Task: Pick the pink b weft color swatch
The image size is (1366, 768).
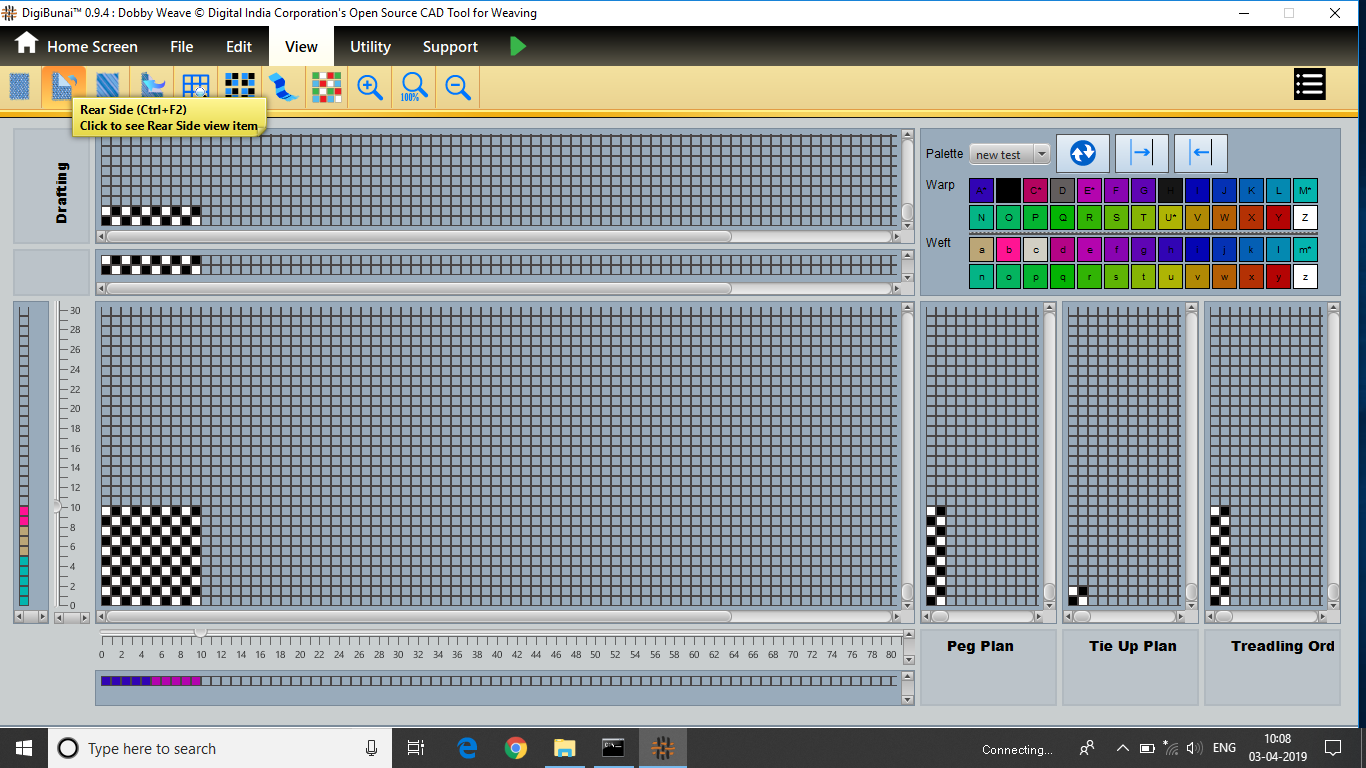Action: pos(1008,250)
